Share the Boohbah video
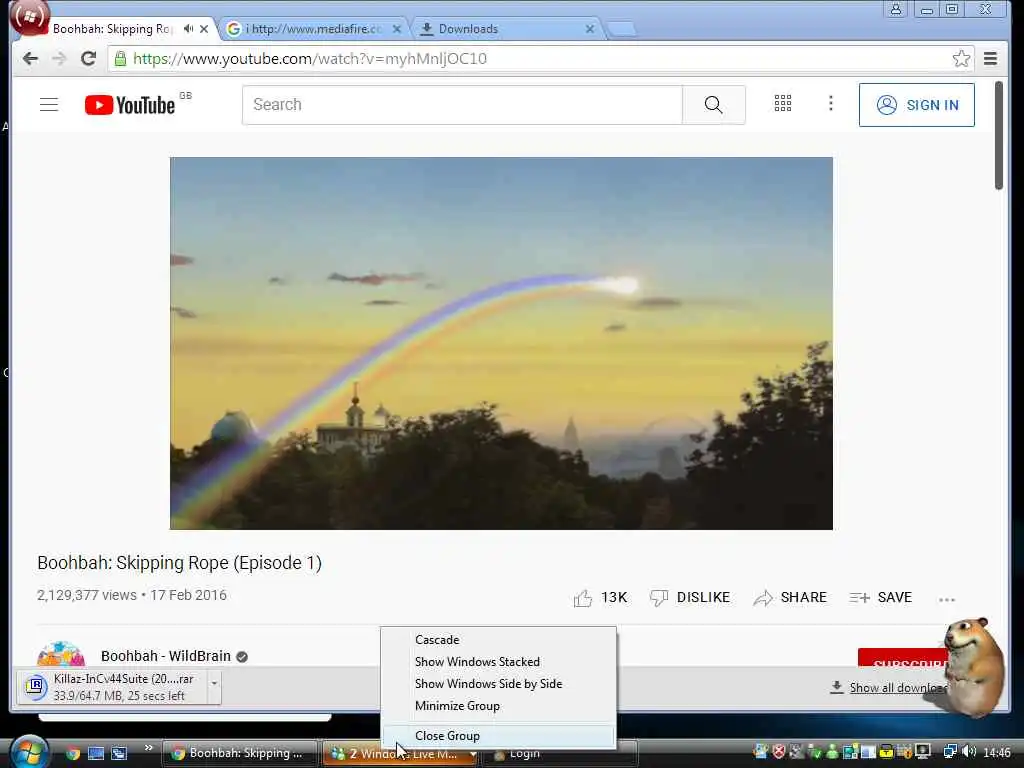Viewport: 1024px width, 768px height. pos(790,598)
